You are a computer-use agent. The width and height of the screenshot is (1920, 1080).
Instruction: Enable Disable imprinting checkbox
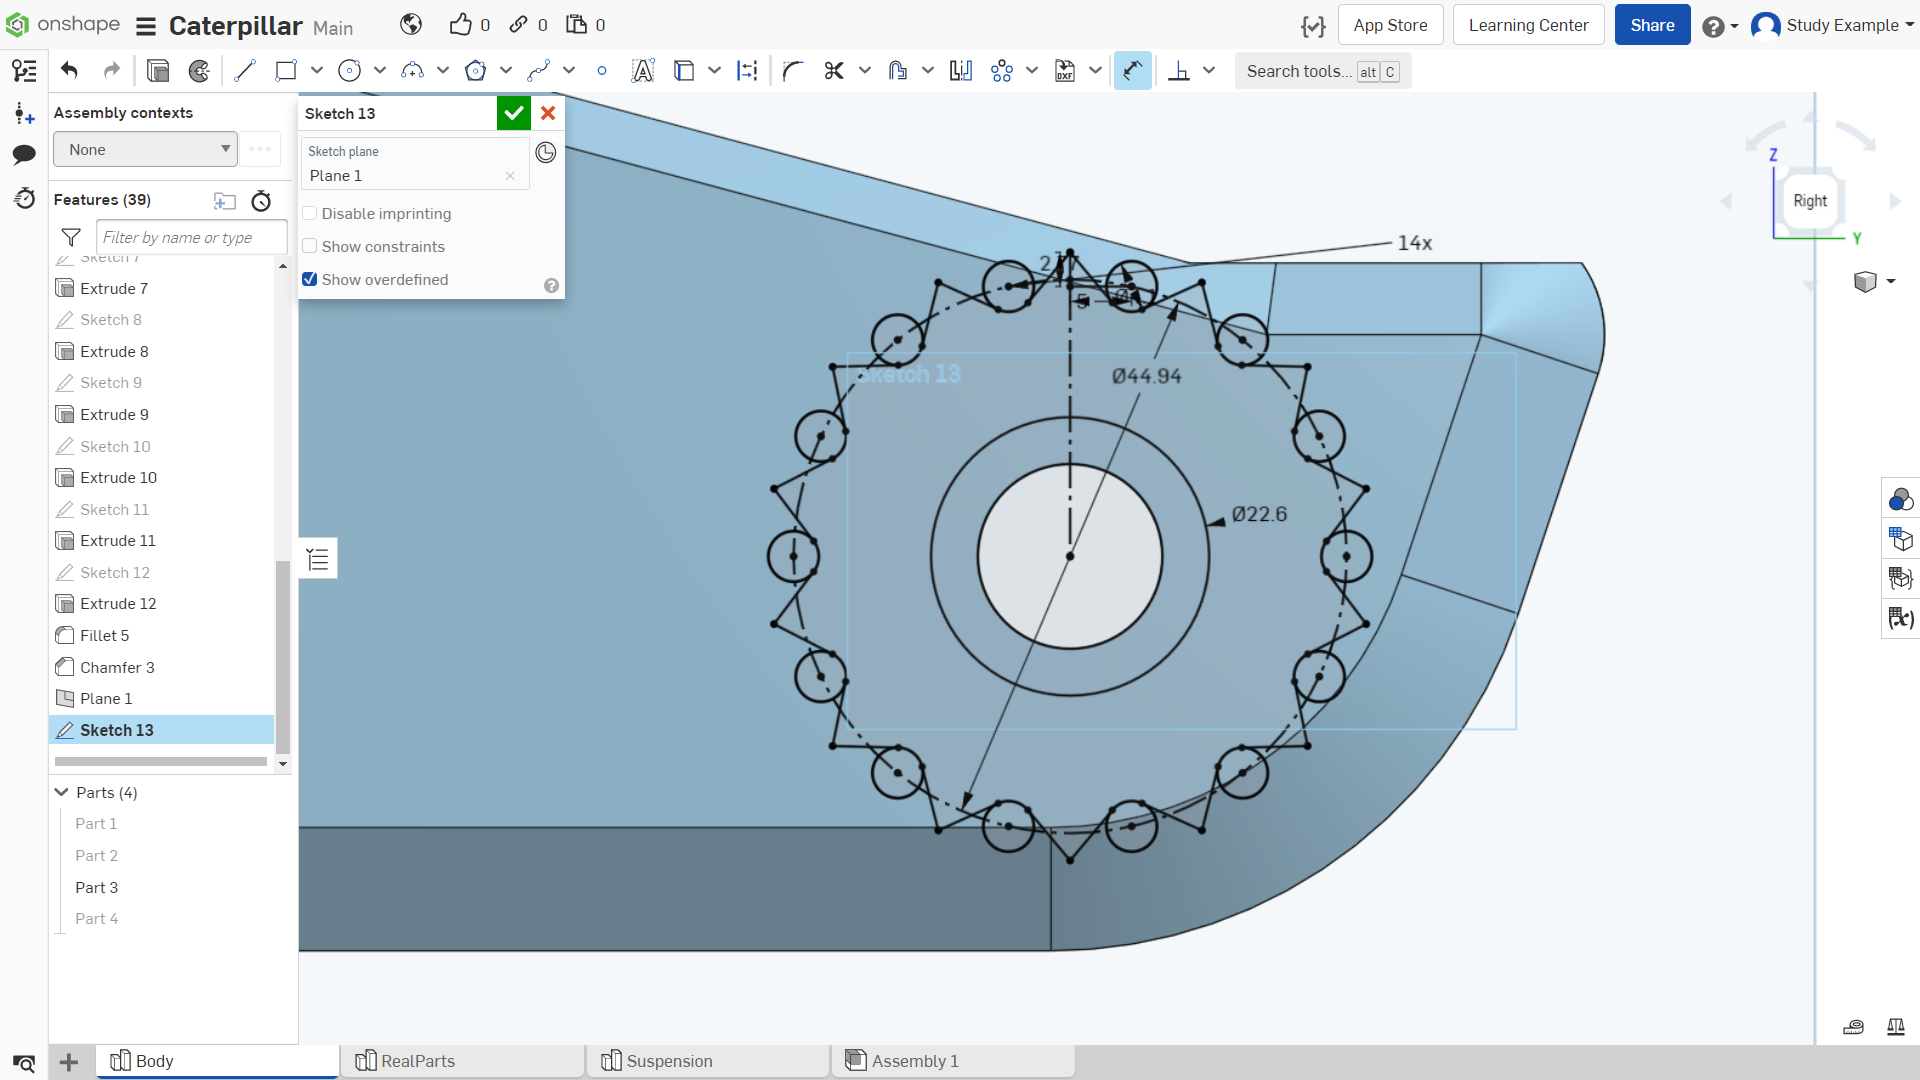click(310, 213)
